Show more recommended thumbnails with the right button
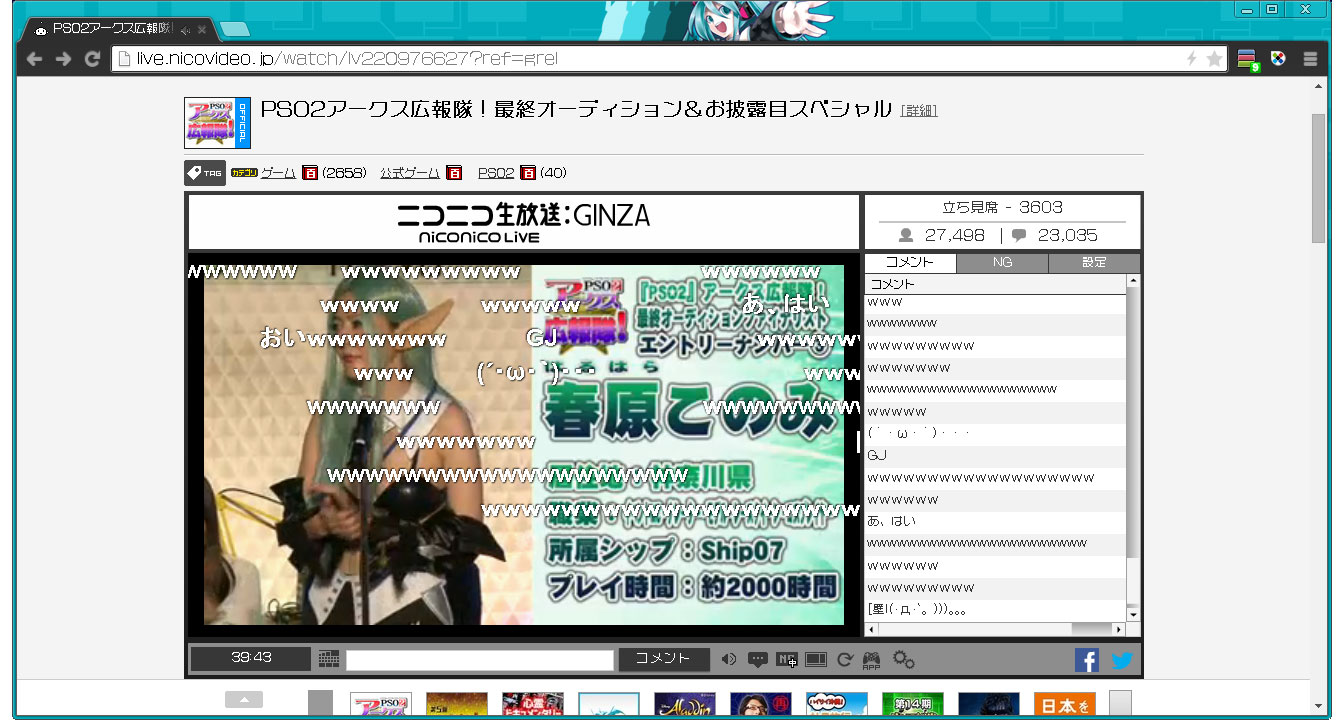The width and height of the screenshot is (1344, 720). click(x=1120, y=704)
